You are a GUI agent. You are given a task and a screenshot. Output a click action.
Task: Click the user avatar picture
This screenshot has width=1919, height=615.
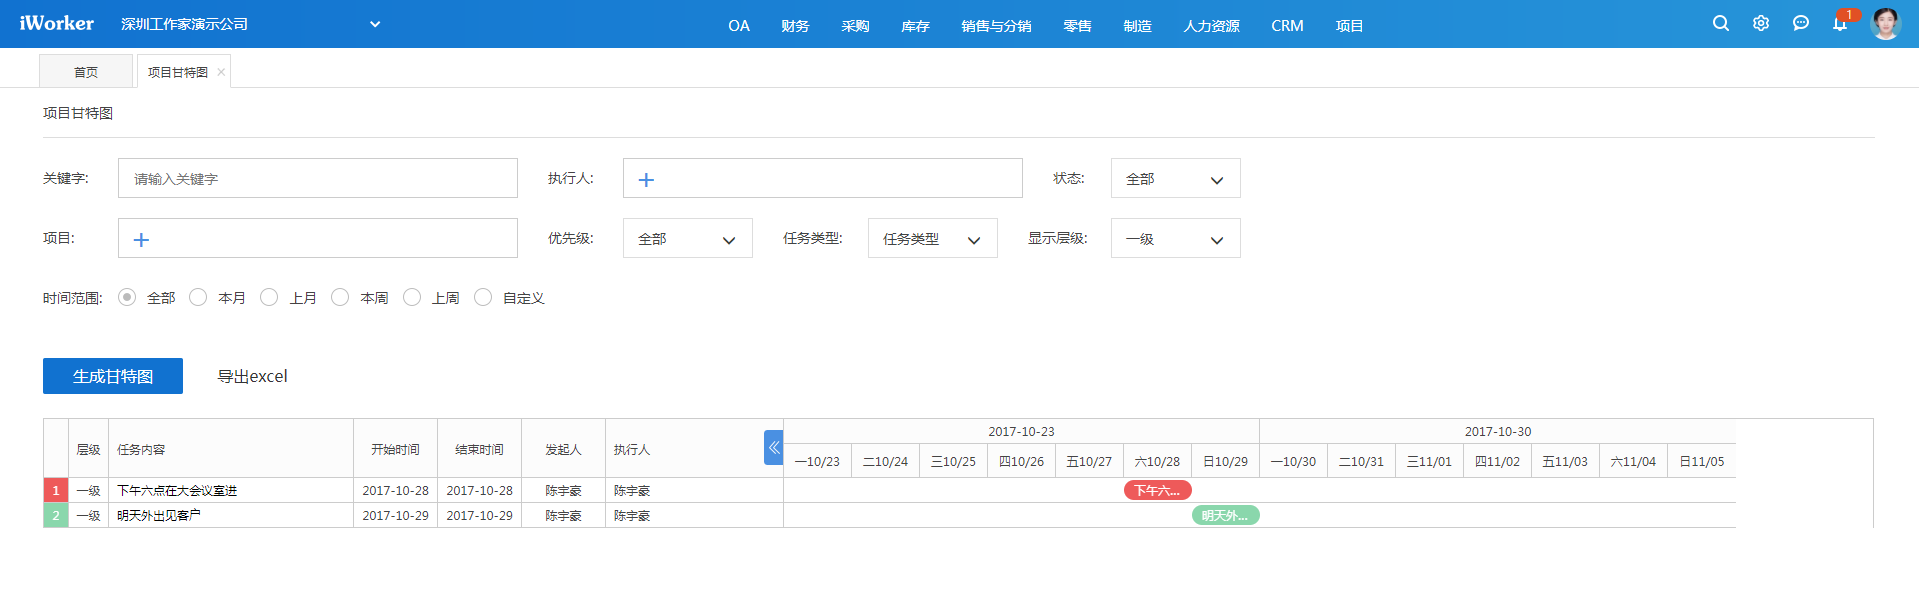[1885, 23]
